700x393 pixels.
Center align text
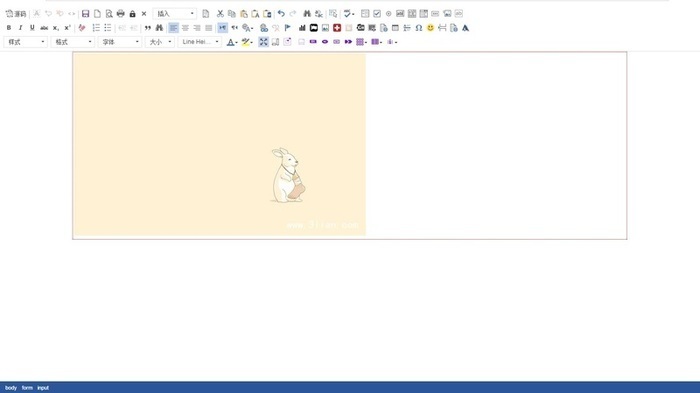point(185,28)
